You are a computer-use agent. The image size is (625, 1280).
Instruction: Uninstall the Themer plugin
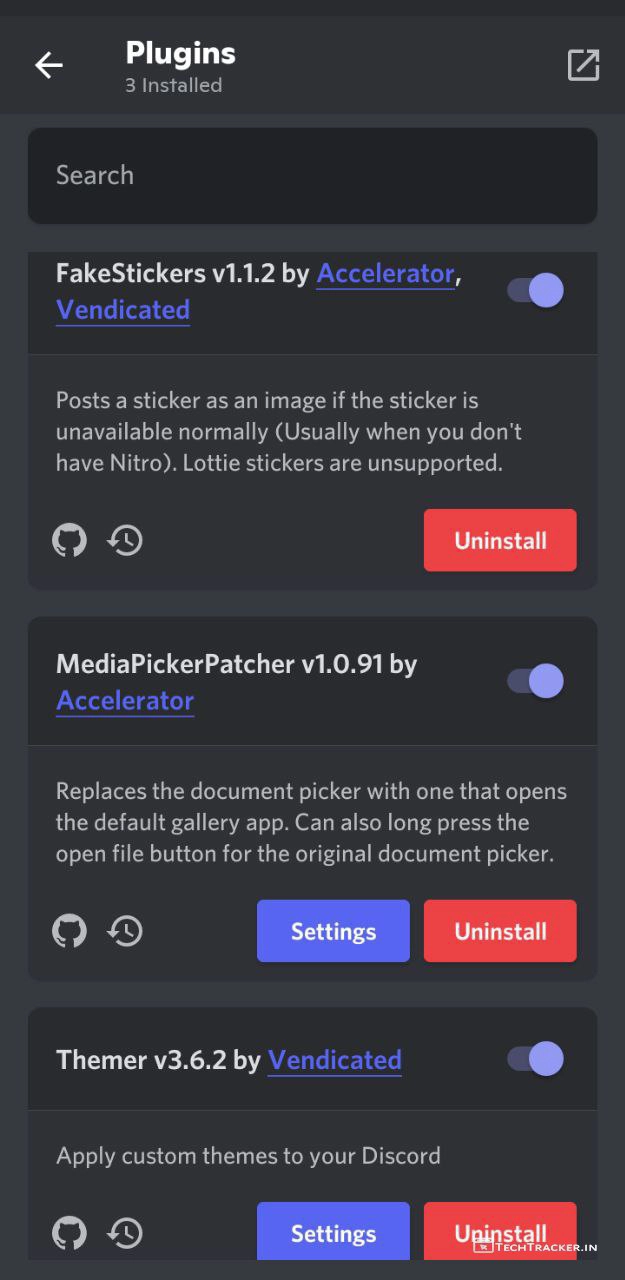500,1231
